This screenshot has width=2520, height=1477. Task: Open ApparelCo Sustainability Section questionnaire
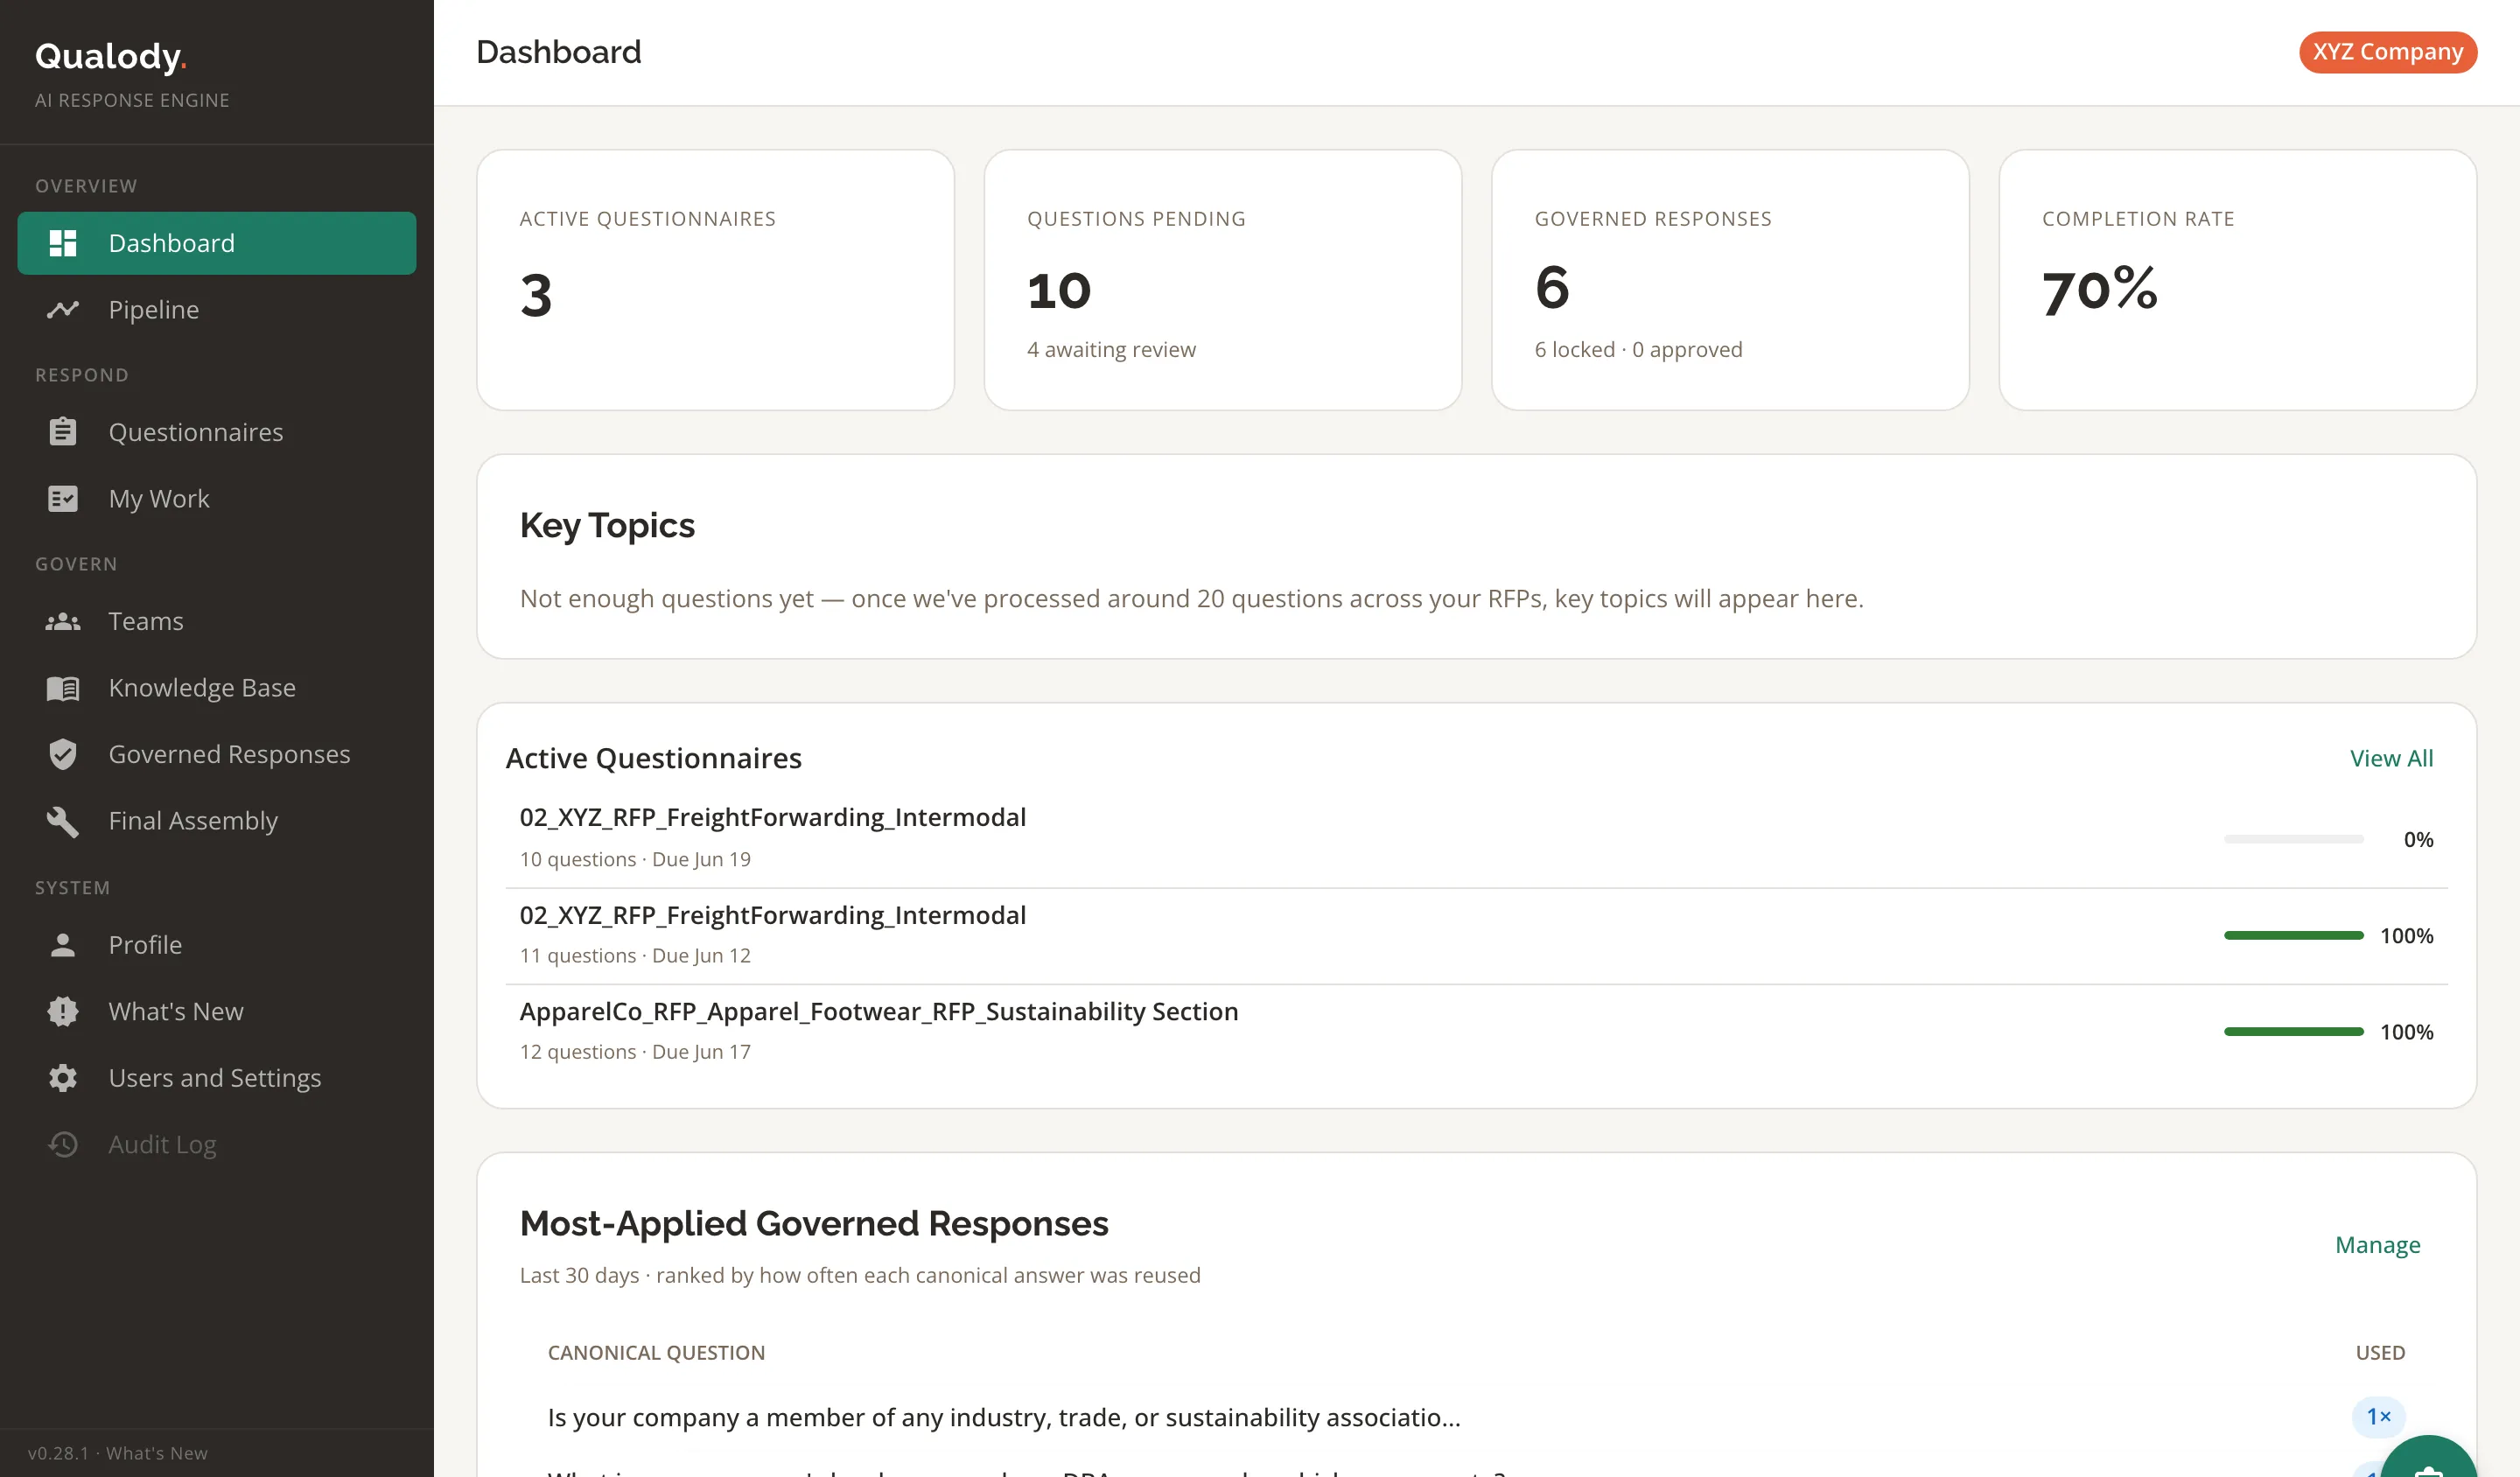tap(1476, 1032)
